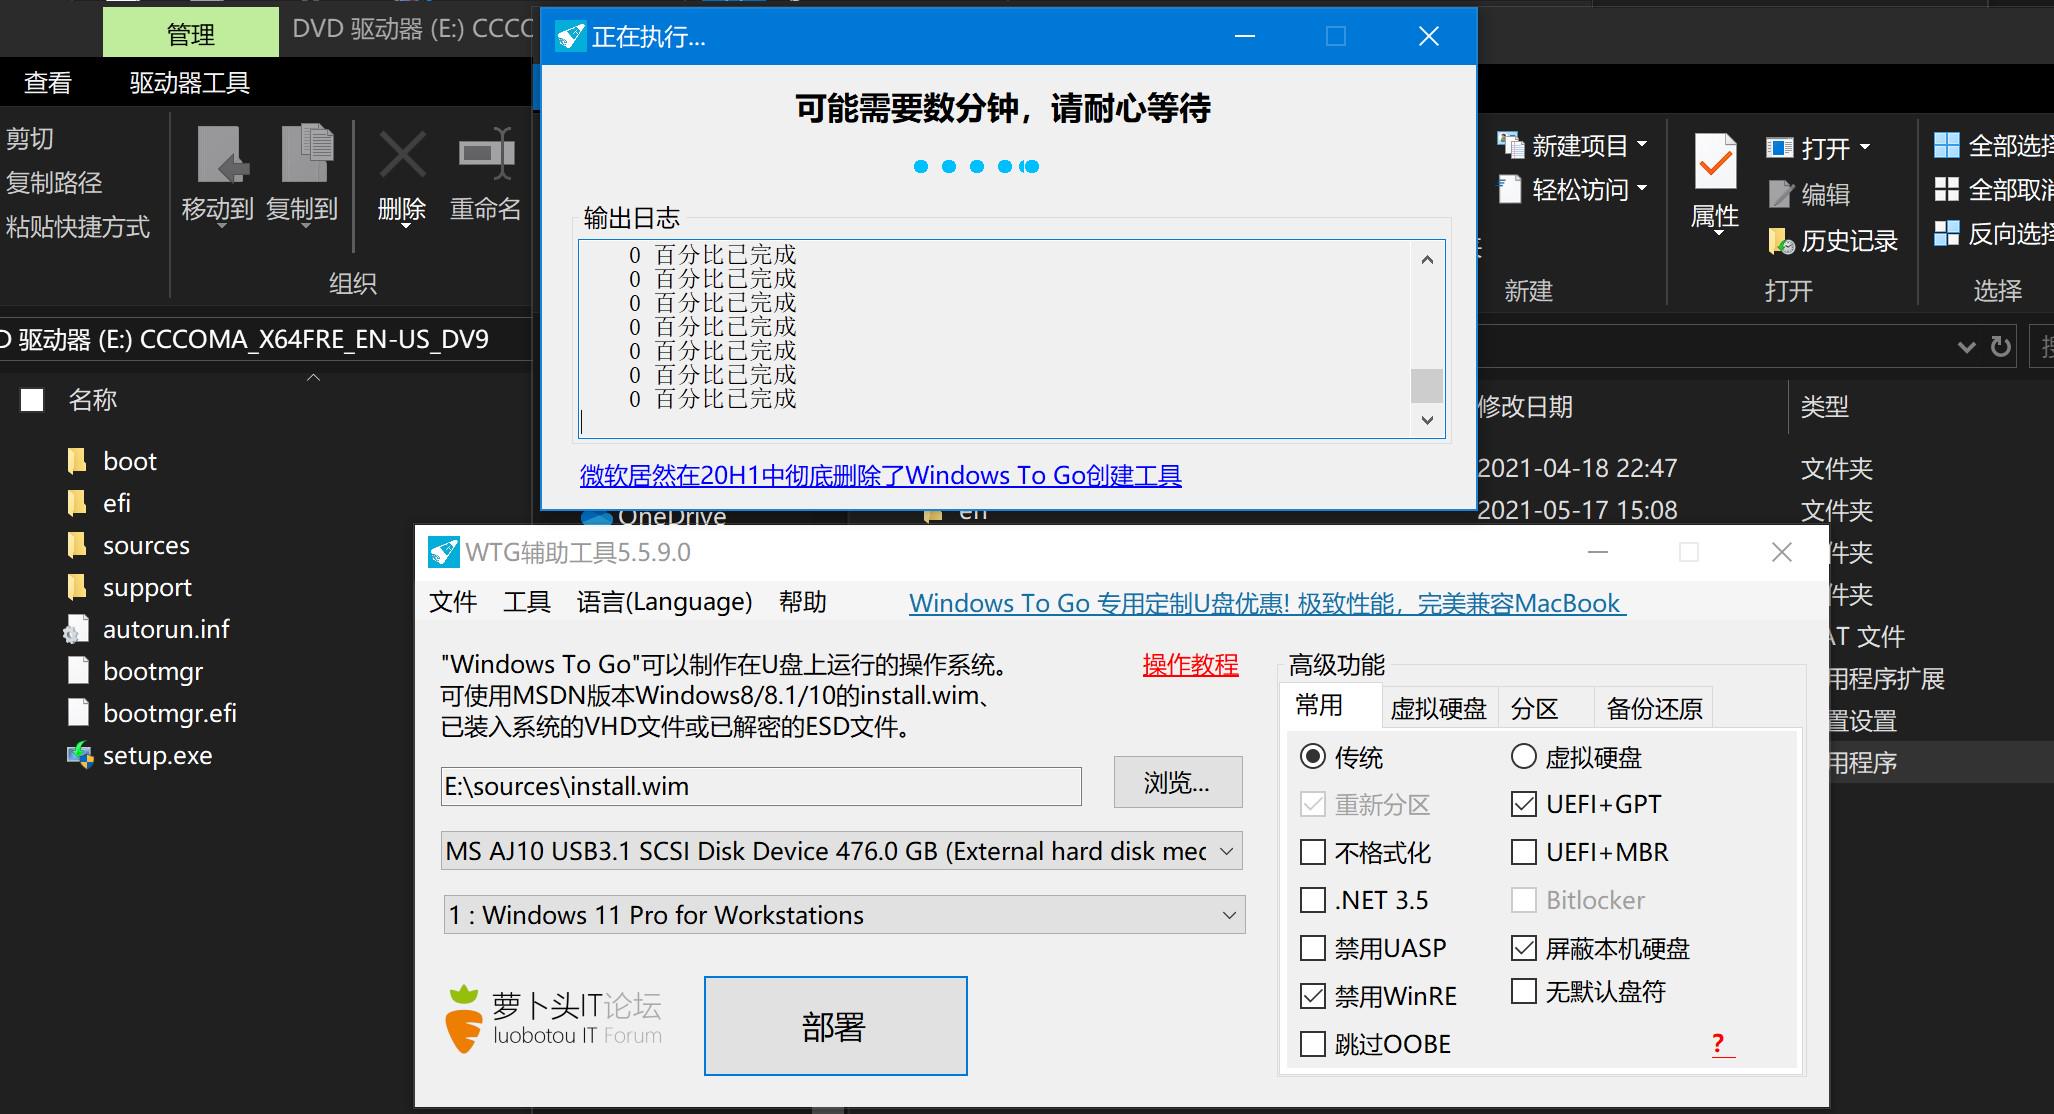This screenshot has height=1114, width=2054.
Task: Select the 虚拟硬盘 radio button
Action: click(x=1523, y=757)
